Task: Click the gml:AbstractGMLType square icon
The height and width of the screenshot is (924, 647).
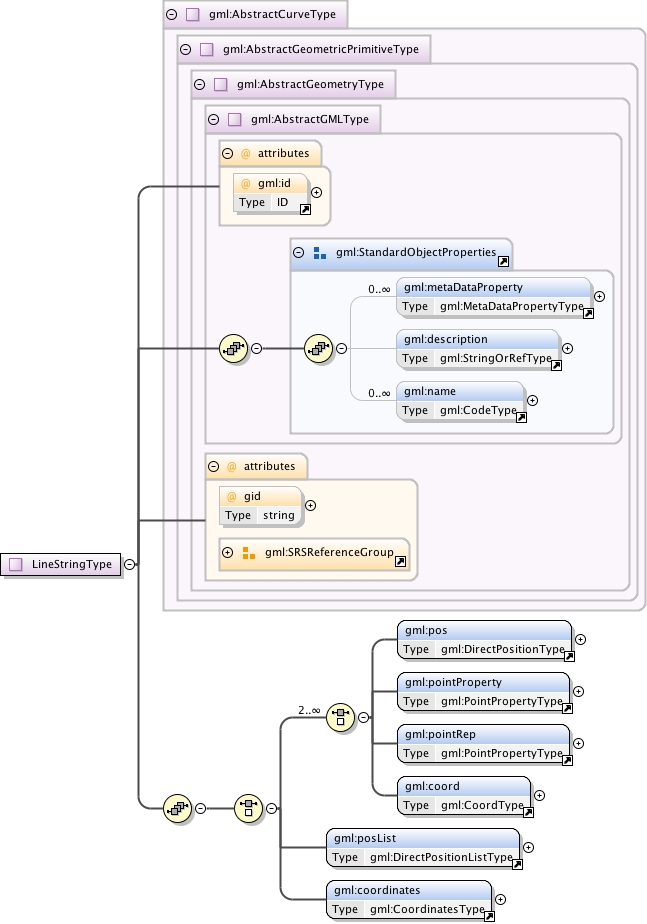Action: click(x=235, y=119)
